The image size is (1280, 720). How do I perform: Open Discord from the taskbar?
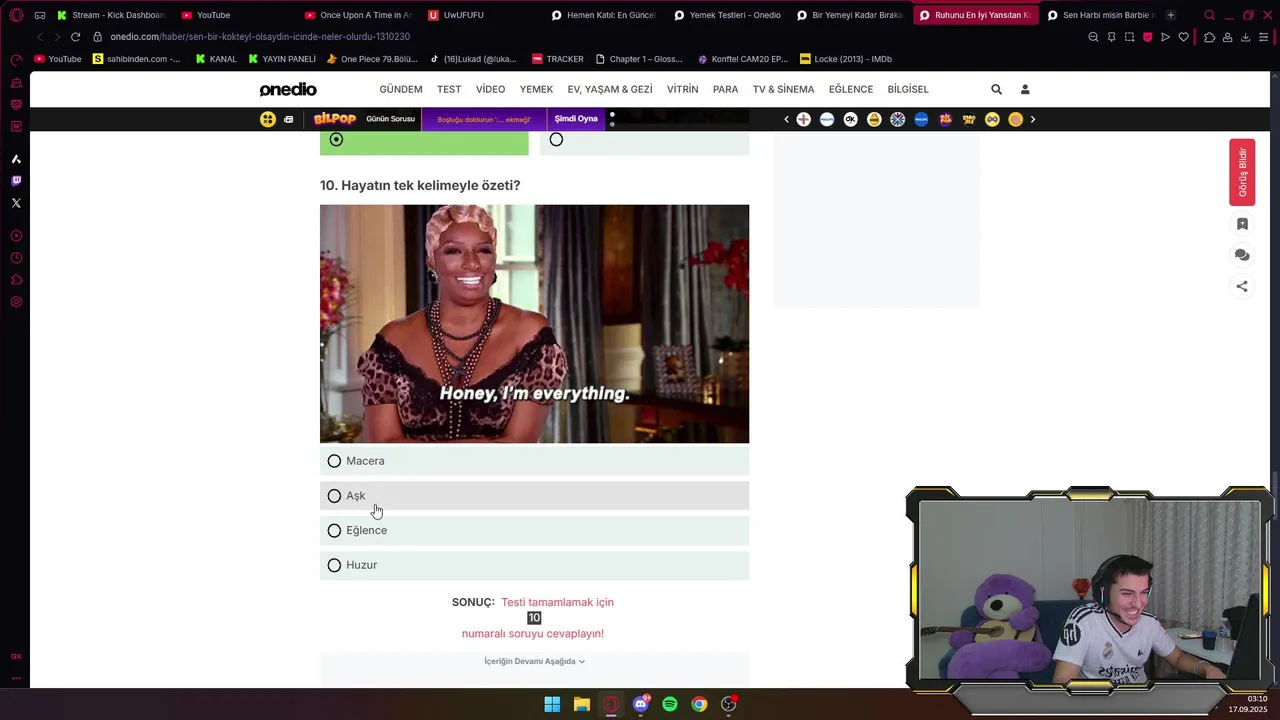641,704
